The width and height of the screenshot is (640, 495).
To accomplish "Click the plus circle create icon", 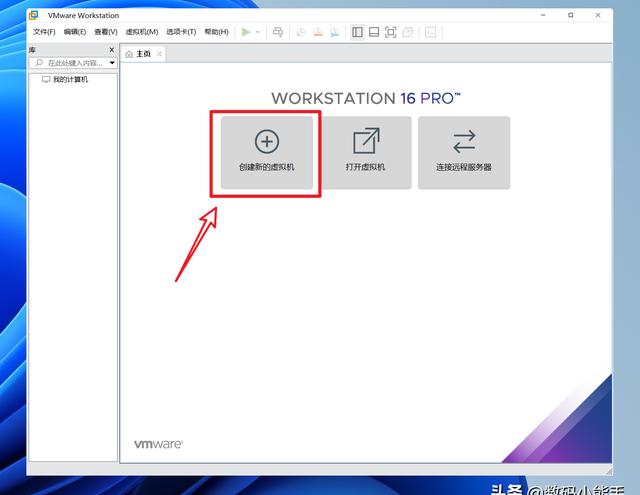I will coord(267,142).
